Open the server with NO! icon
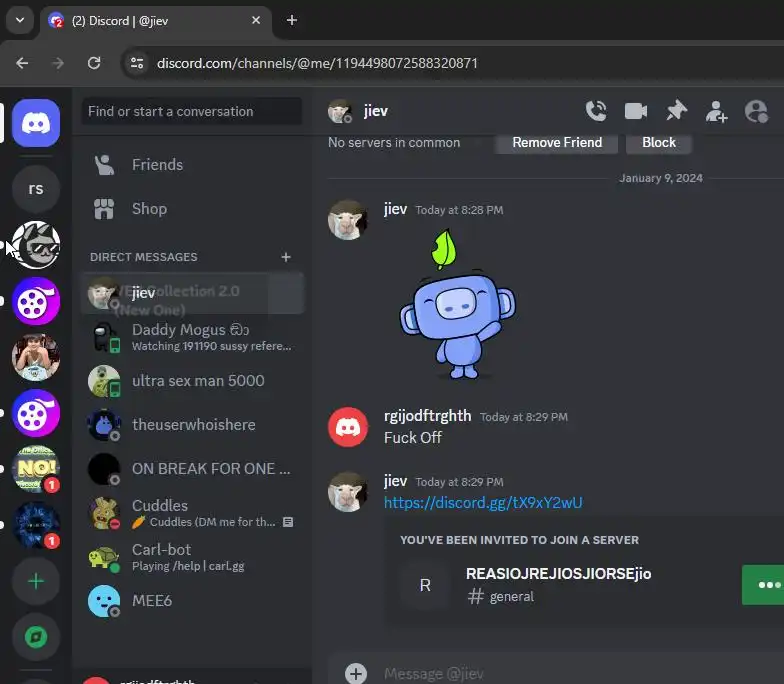 tap(36, 469)
